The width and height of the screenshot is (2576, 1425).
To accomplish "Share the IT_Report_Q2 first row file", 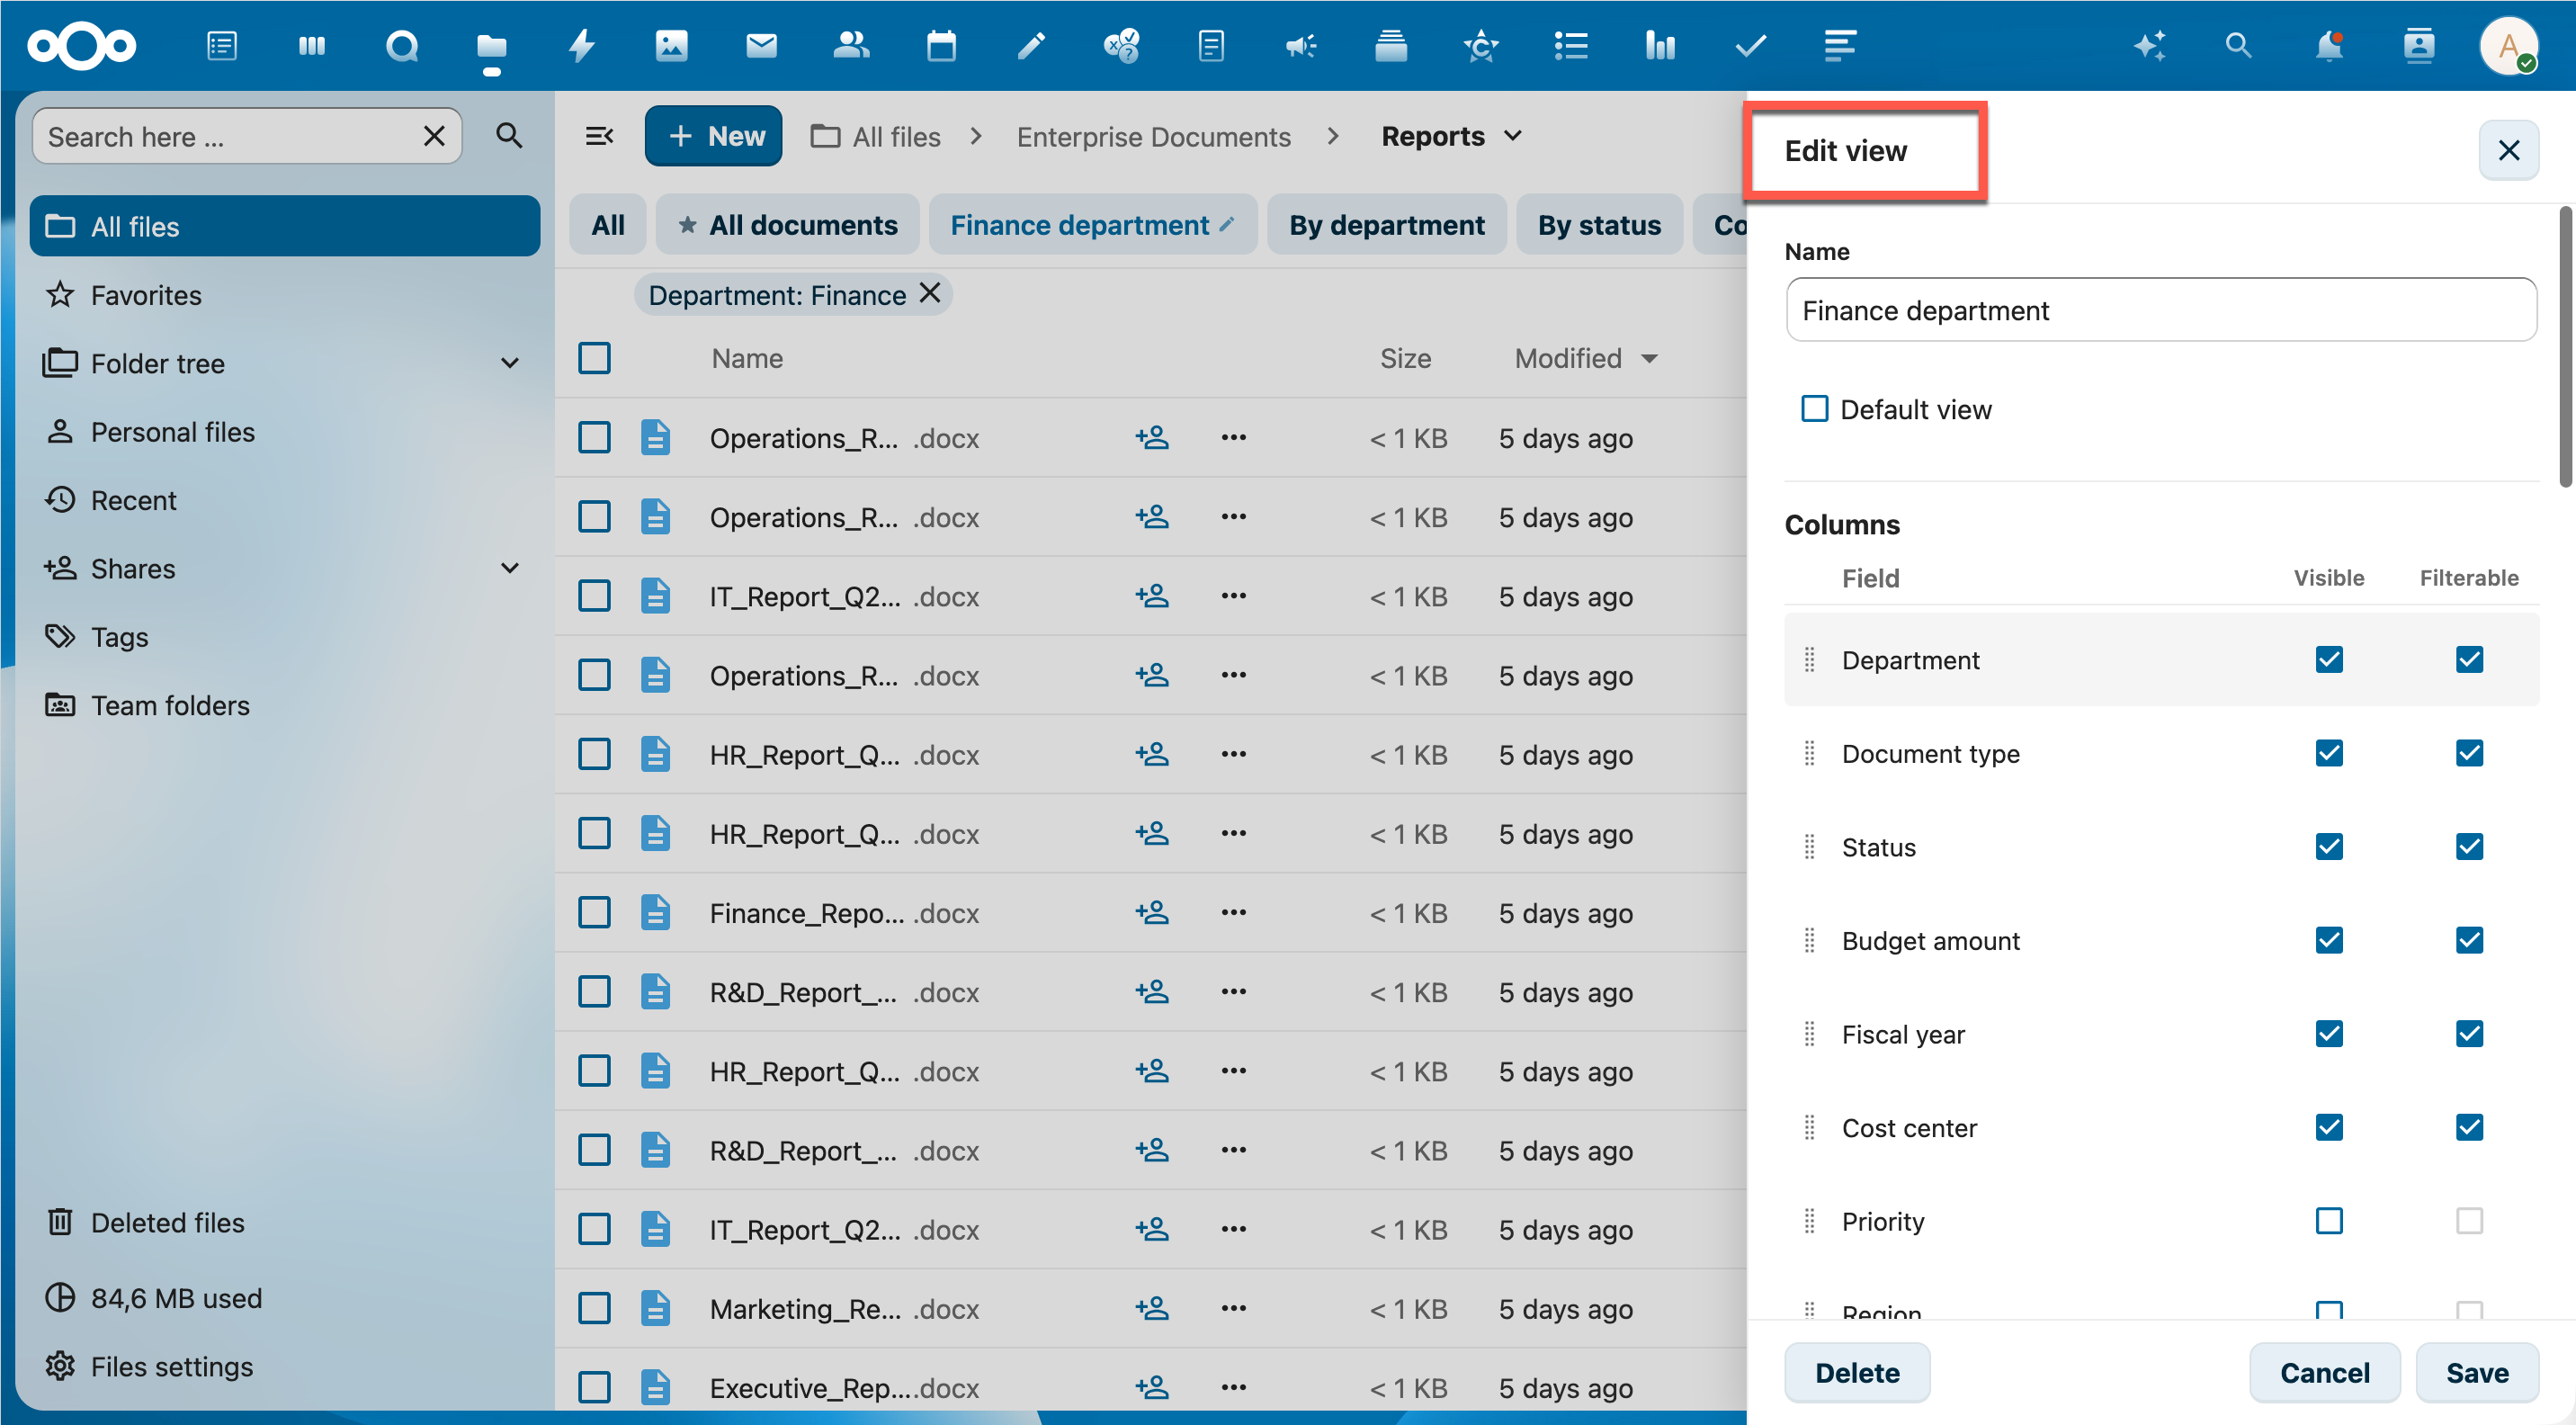I will coord(1152,596).
